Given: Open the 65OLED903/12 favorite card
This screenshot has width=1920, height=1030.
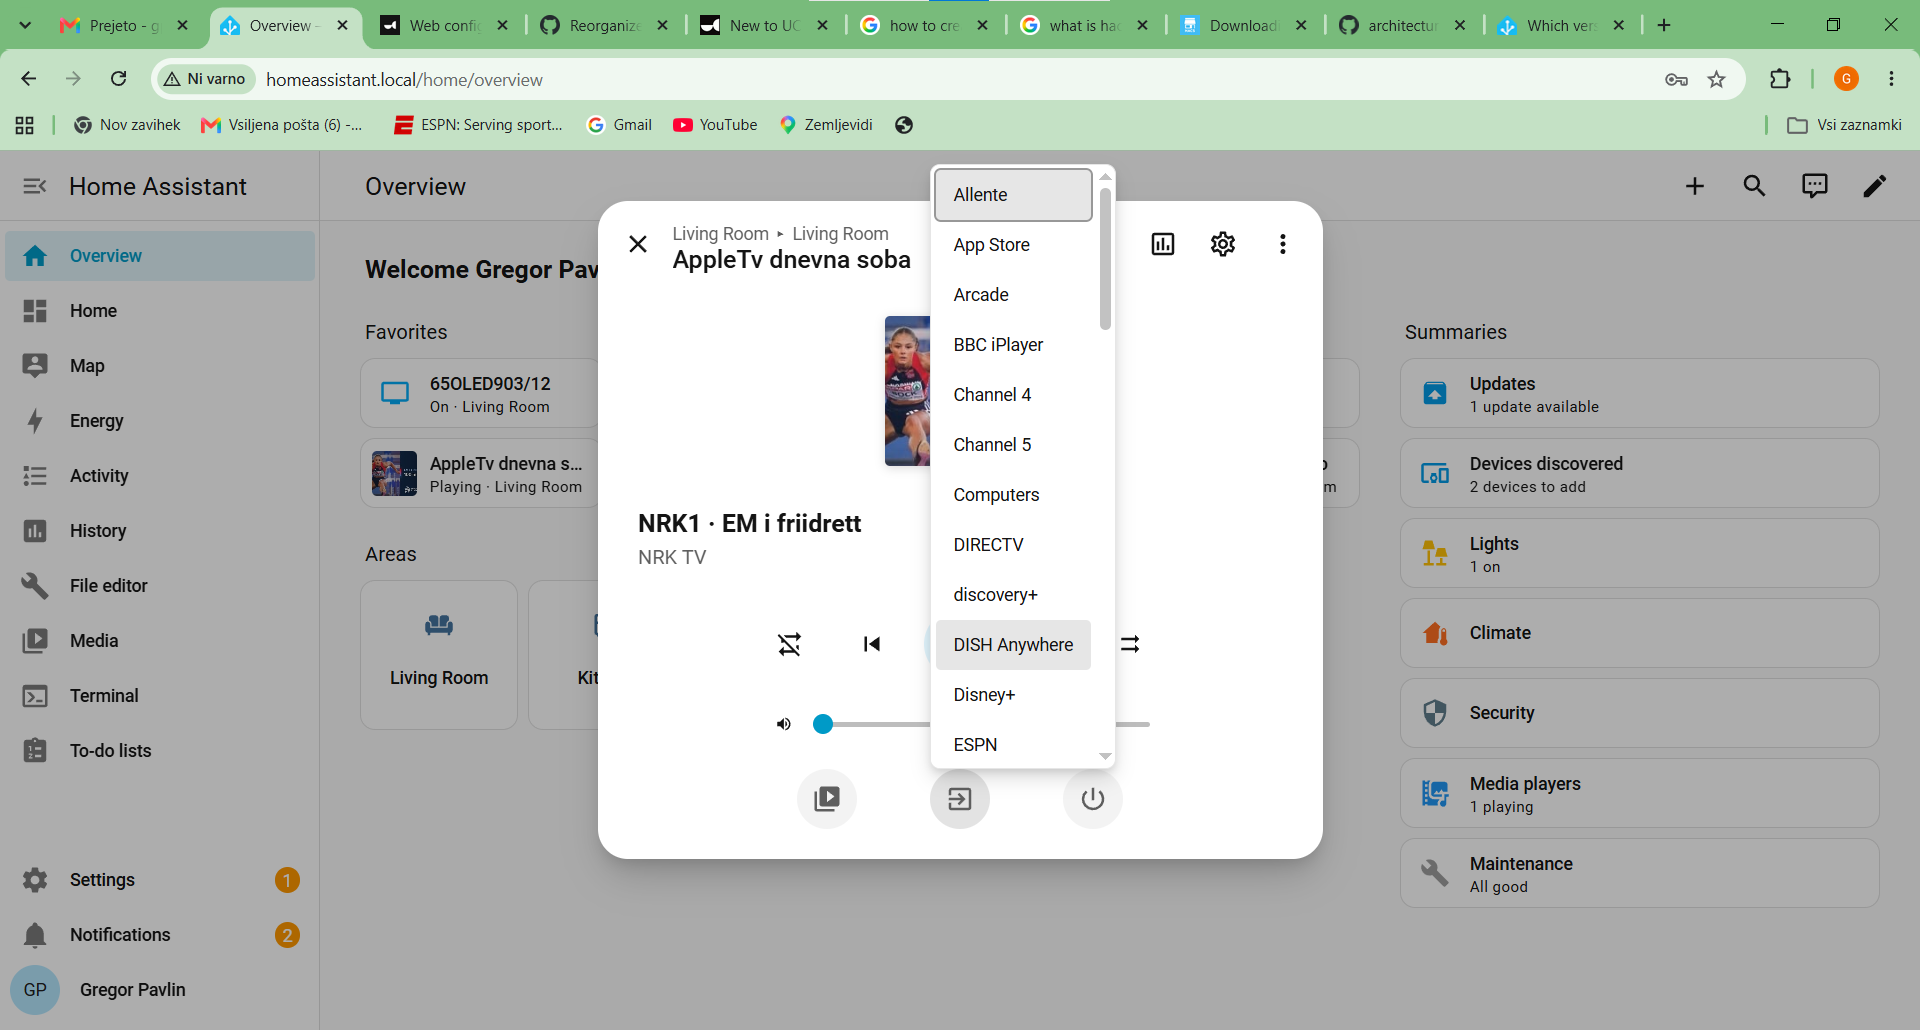Looking at the screenshot, I should (480, 394).
